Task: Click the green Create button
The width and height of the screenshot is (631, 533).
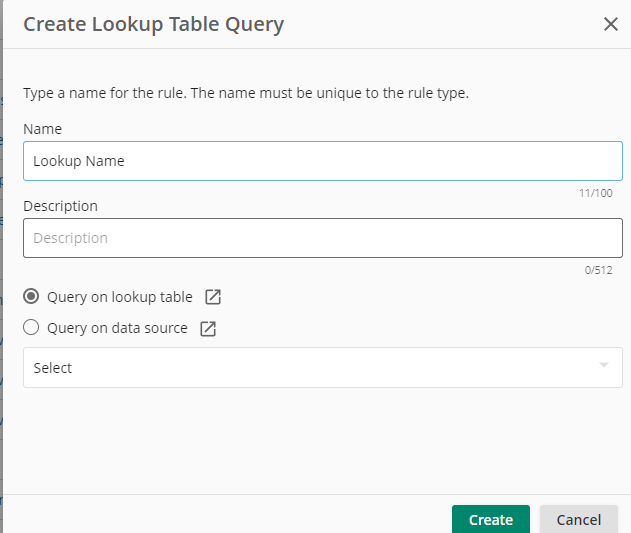Action: (491, 519)
